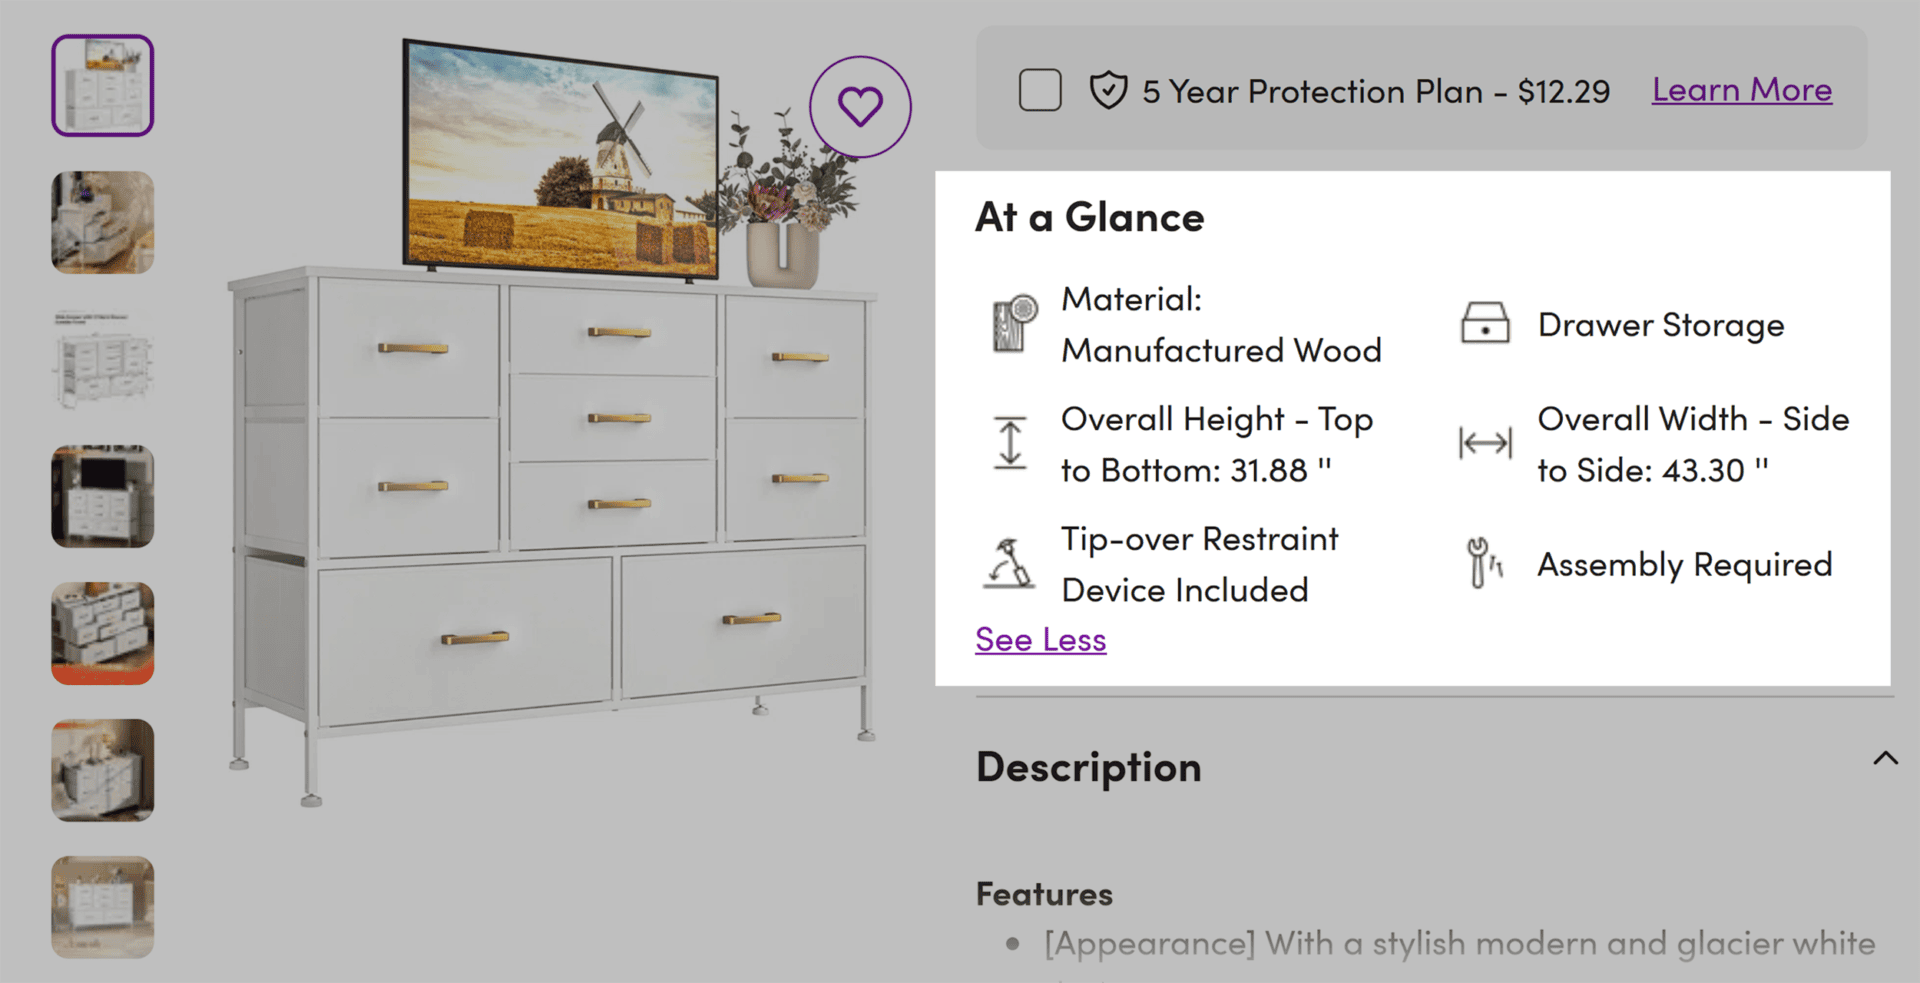The height and width of the screenshot is (983, 1920).
Task: View the sixth product thumbnail
Action: coord(103,770)
